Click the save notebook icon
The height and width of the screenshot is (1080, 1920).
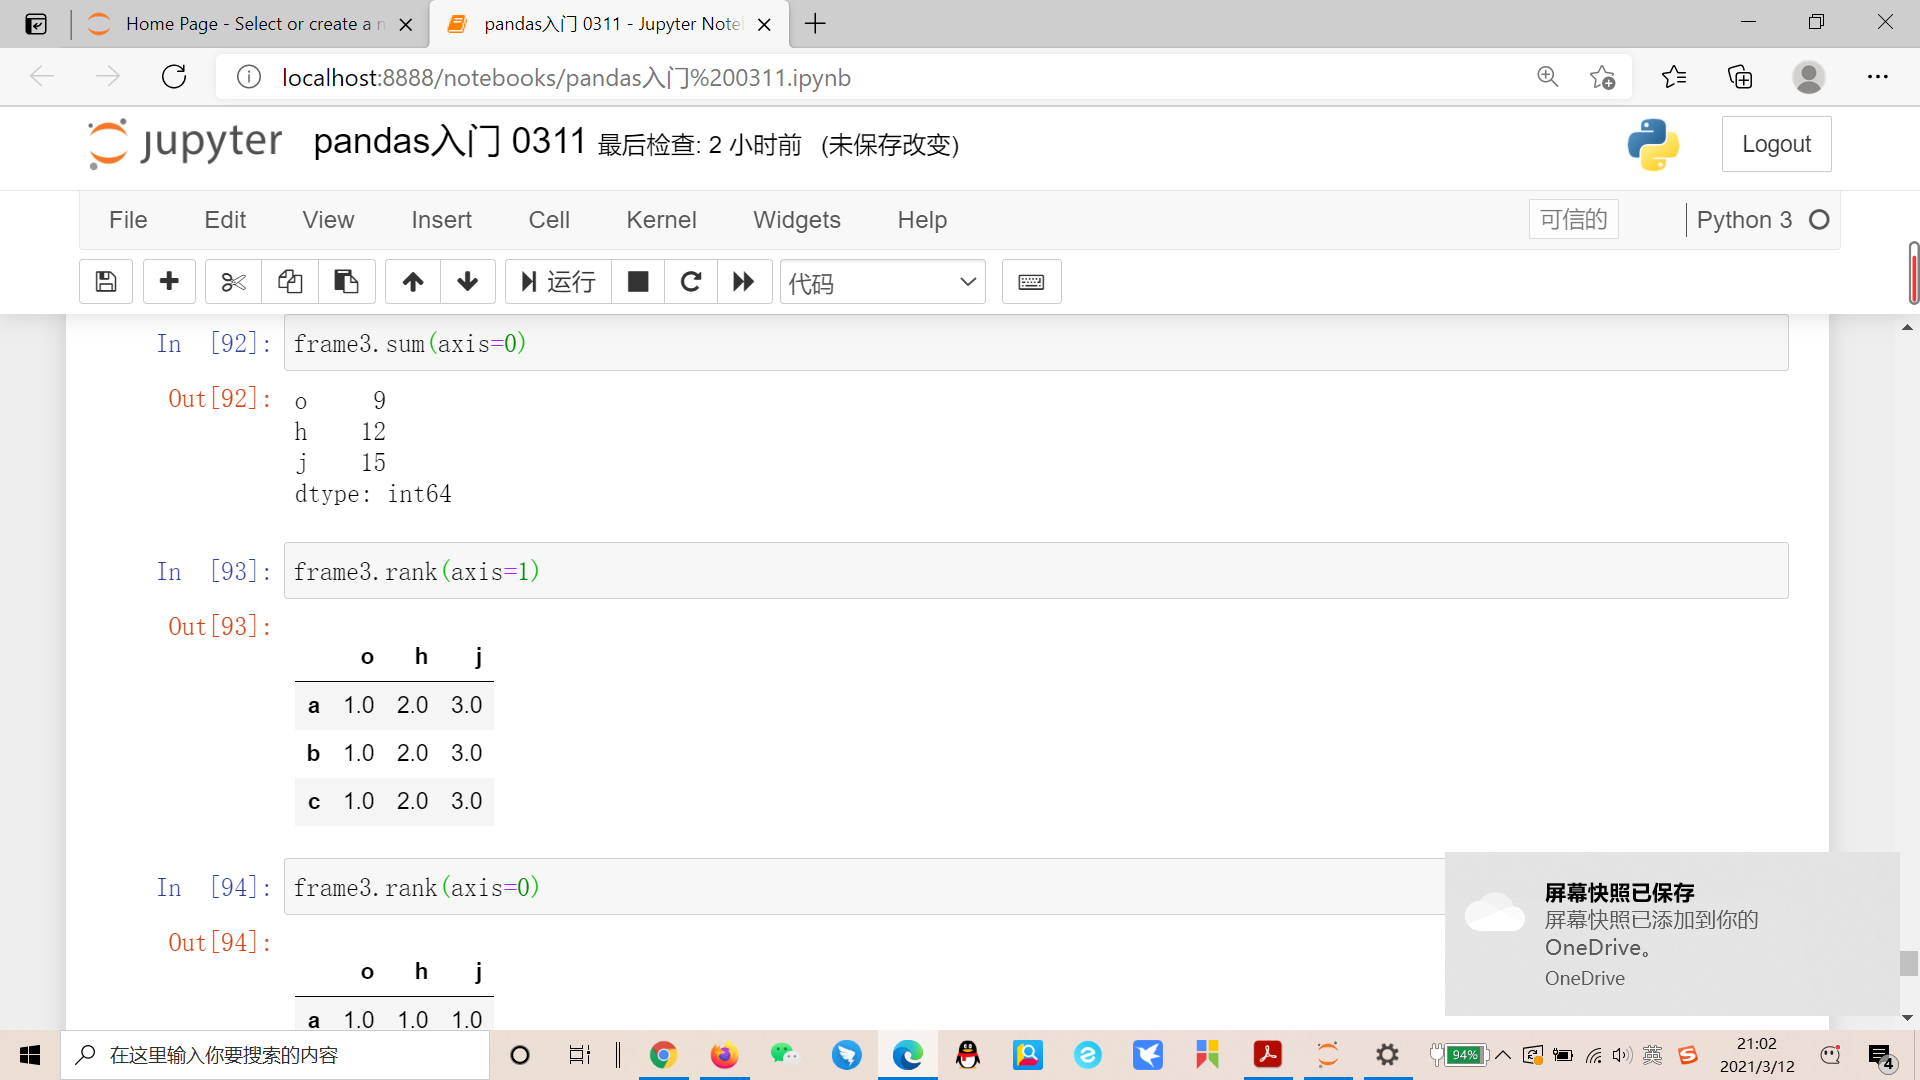[x=106, y=282]
